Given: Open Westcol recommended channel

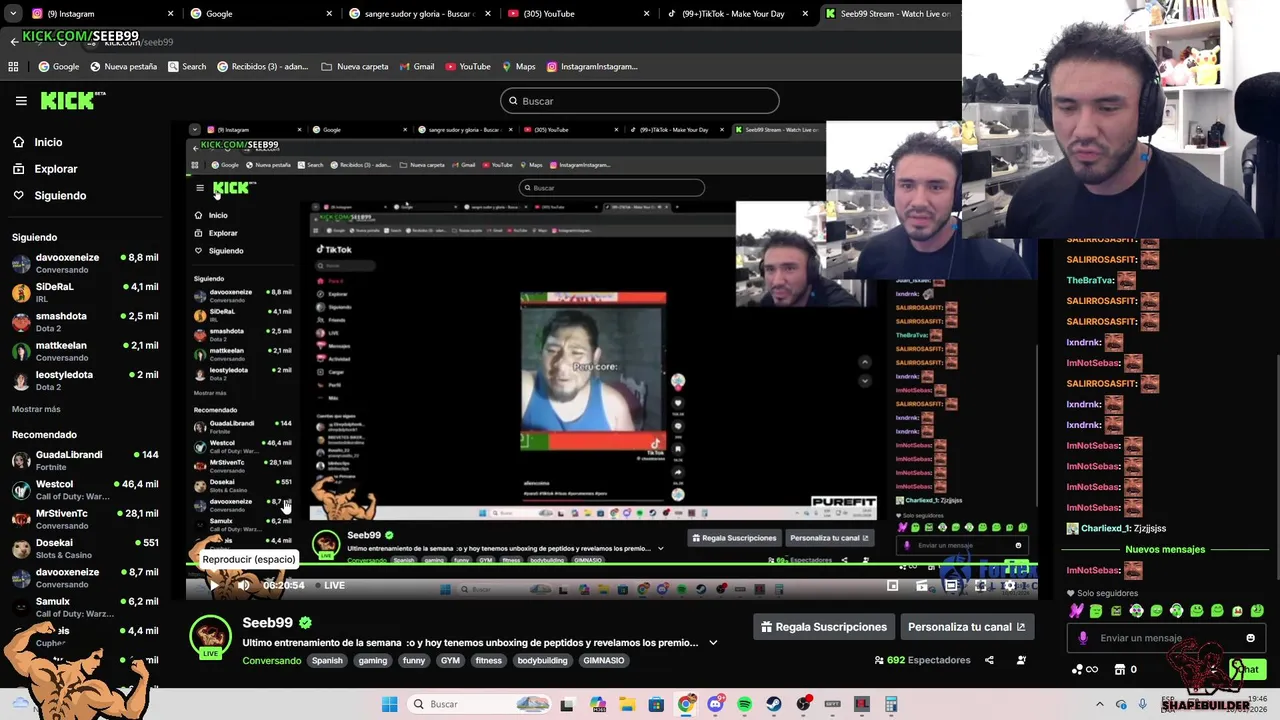Looking at the screenshot, I should [x=85, y=489].
